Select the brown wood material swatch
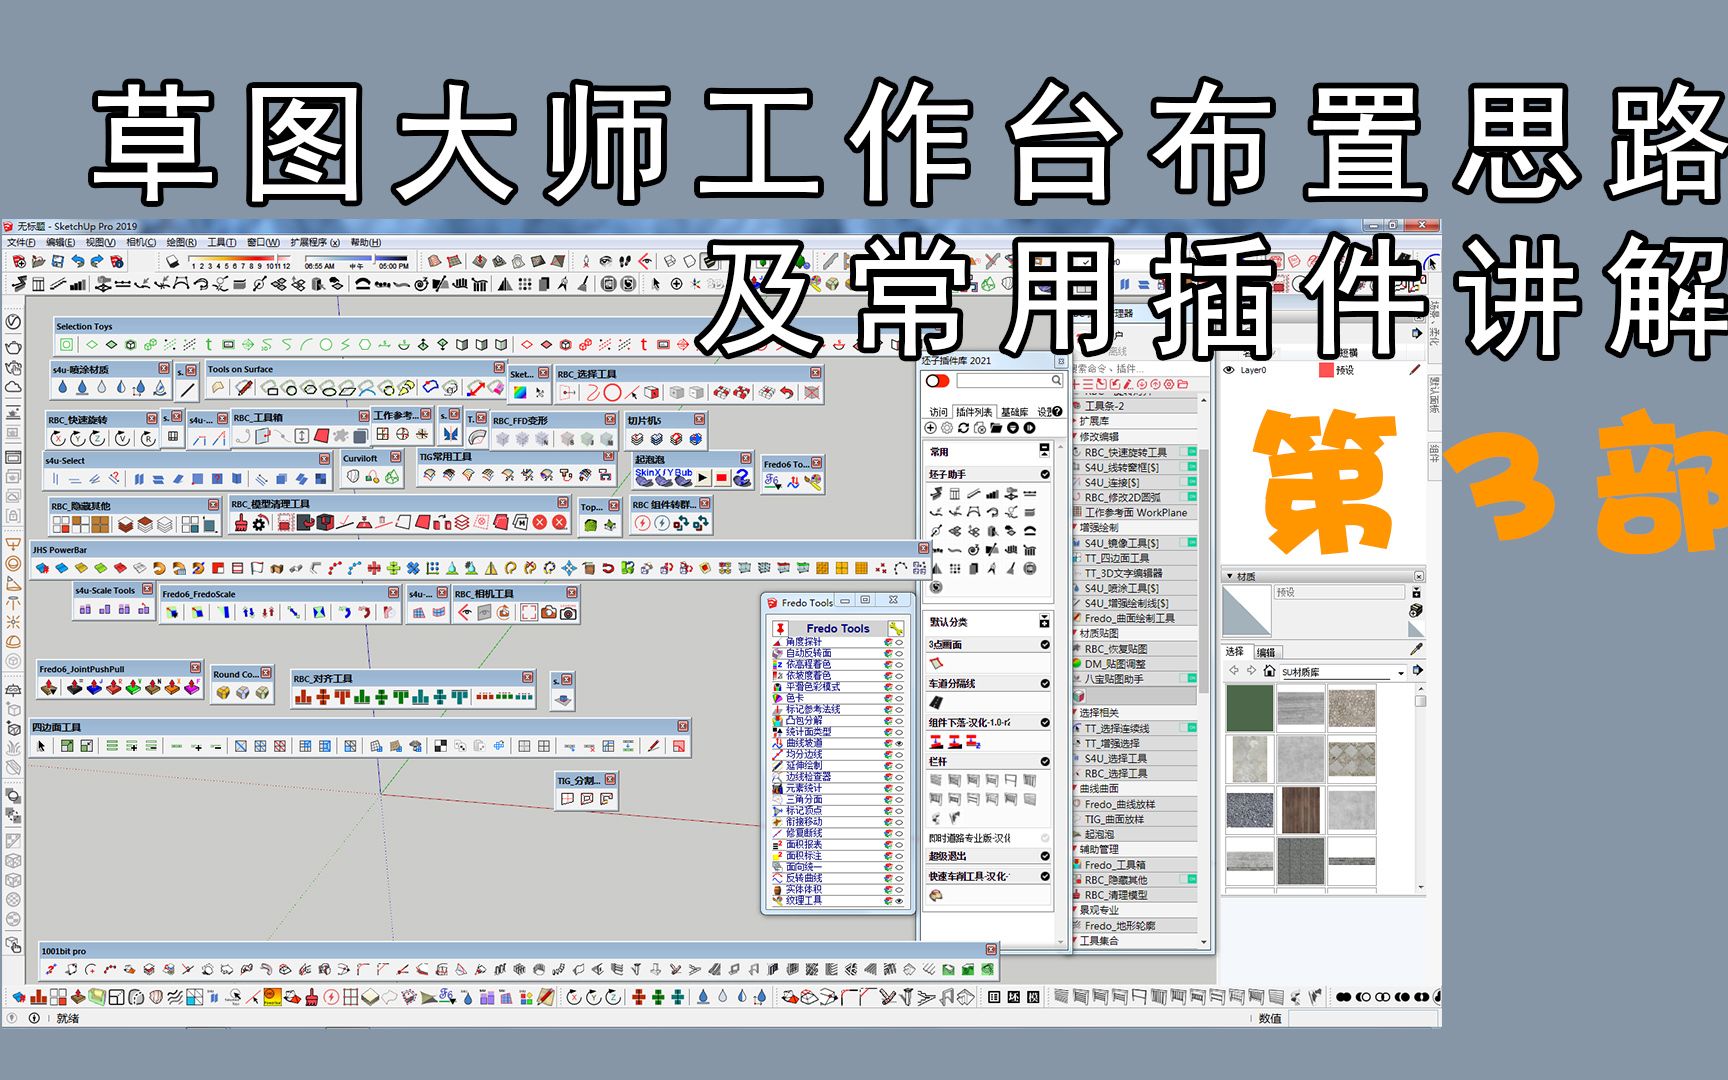 1300,810
